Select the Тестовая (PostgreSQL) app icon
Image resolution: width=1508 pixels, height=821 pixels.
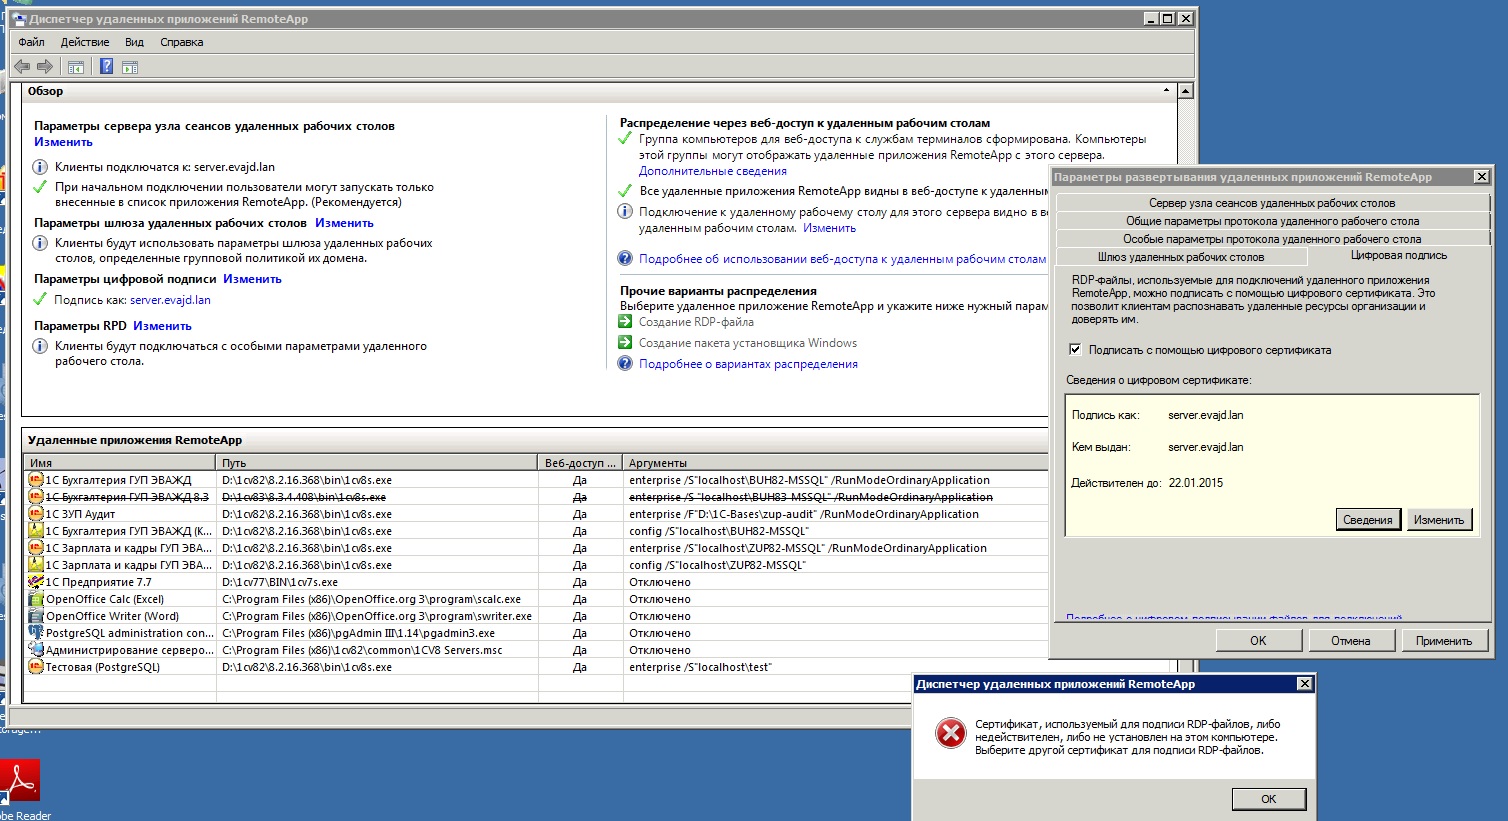36,667
